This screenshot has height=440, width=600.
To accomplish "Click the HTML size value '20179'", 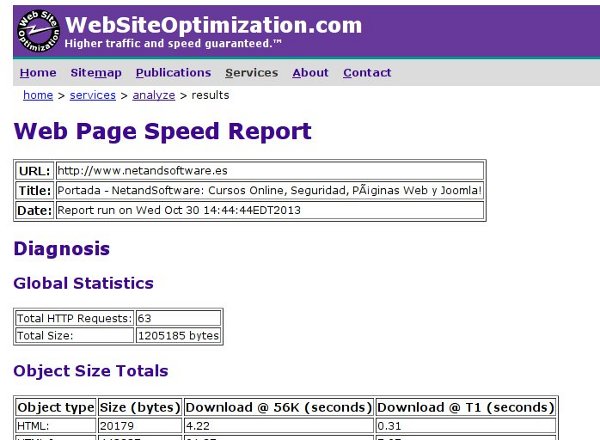I will 140,426.
